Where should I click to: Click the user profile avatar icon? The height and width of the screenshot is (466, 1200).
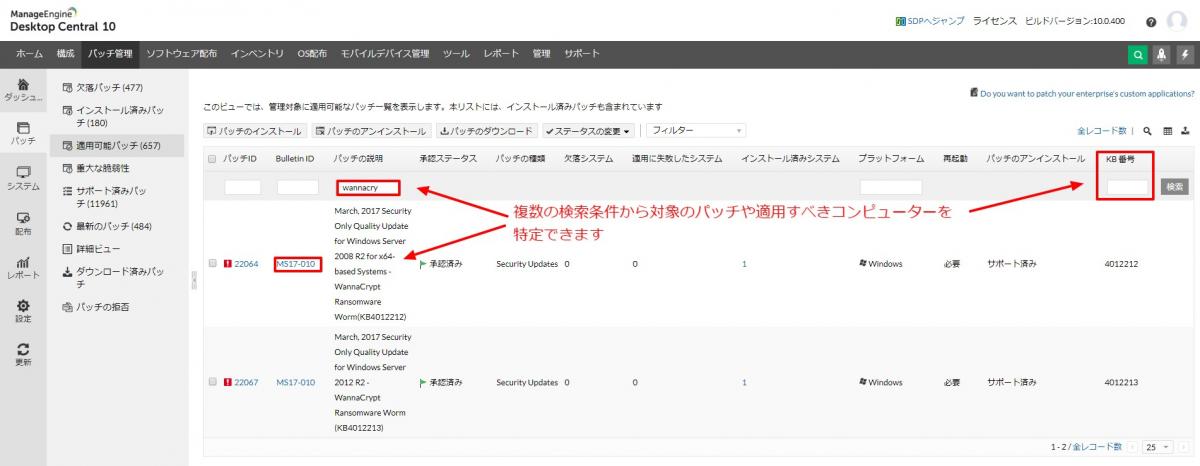point(1177,22)
